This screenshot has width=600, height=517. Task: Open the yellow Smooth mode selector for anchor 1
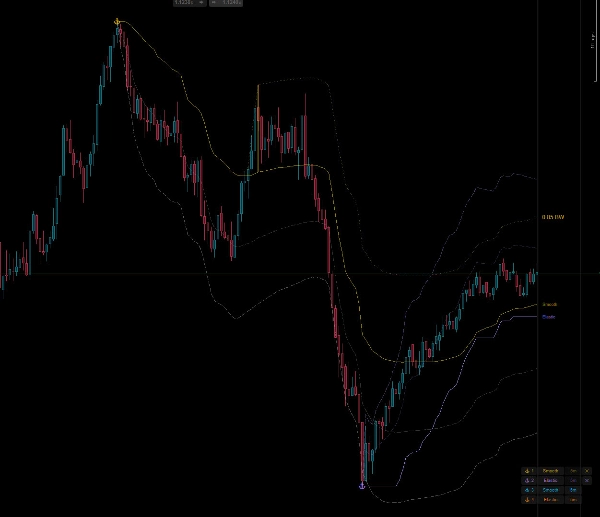point(551,471)
